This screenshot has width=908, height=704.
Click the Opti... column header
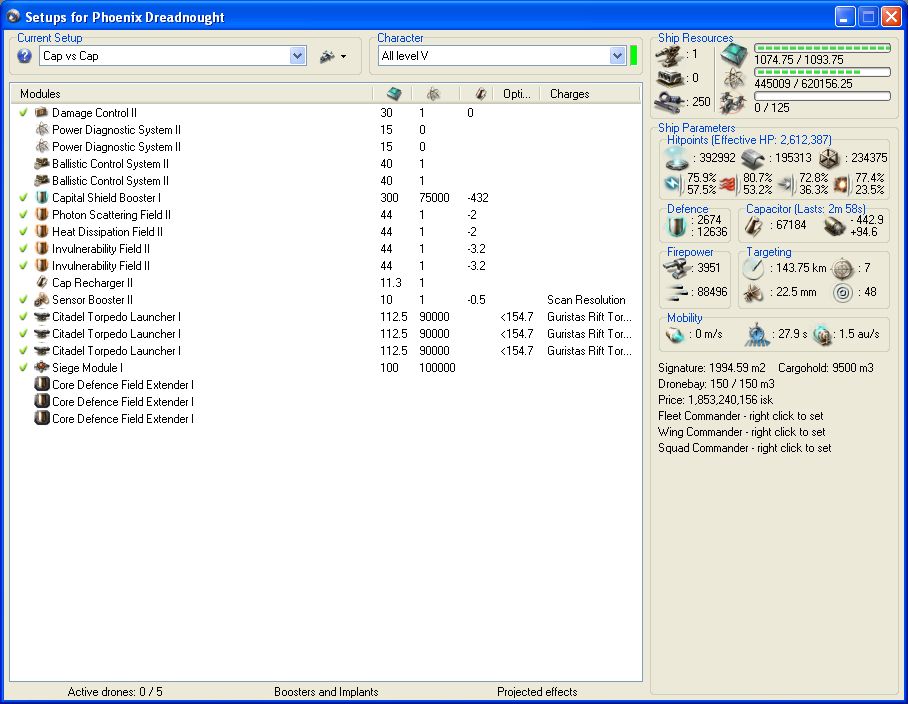[517, 94]
